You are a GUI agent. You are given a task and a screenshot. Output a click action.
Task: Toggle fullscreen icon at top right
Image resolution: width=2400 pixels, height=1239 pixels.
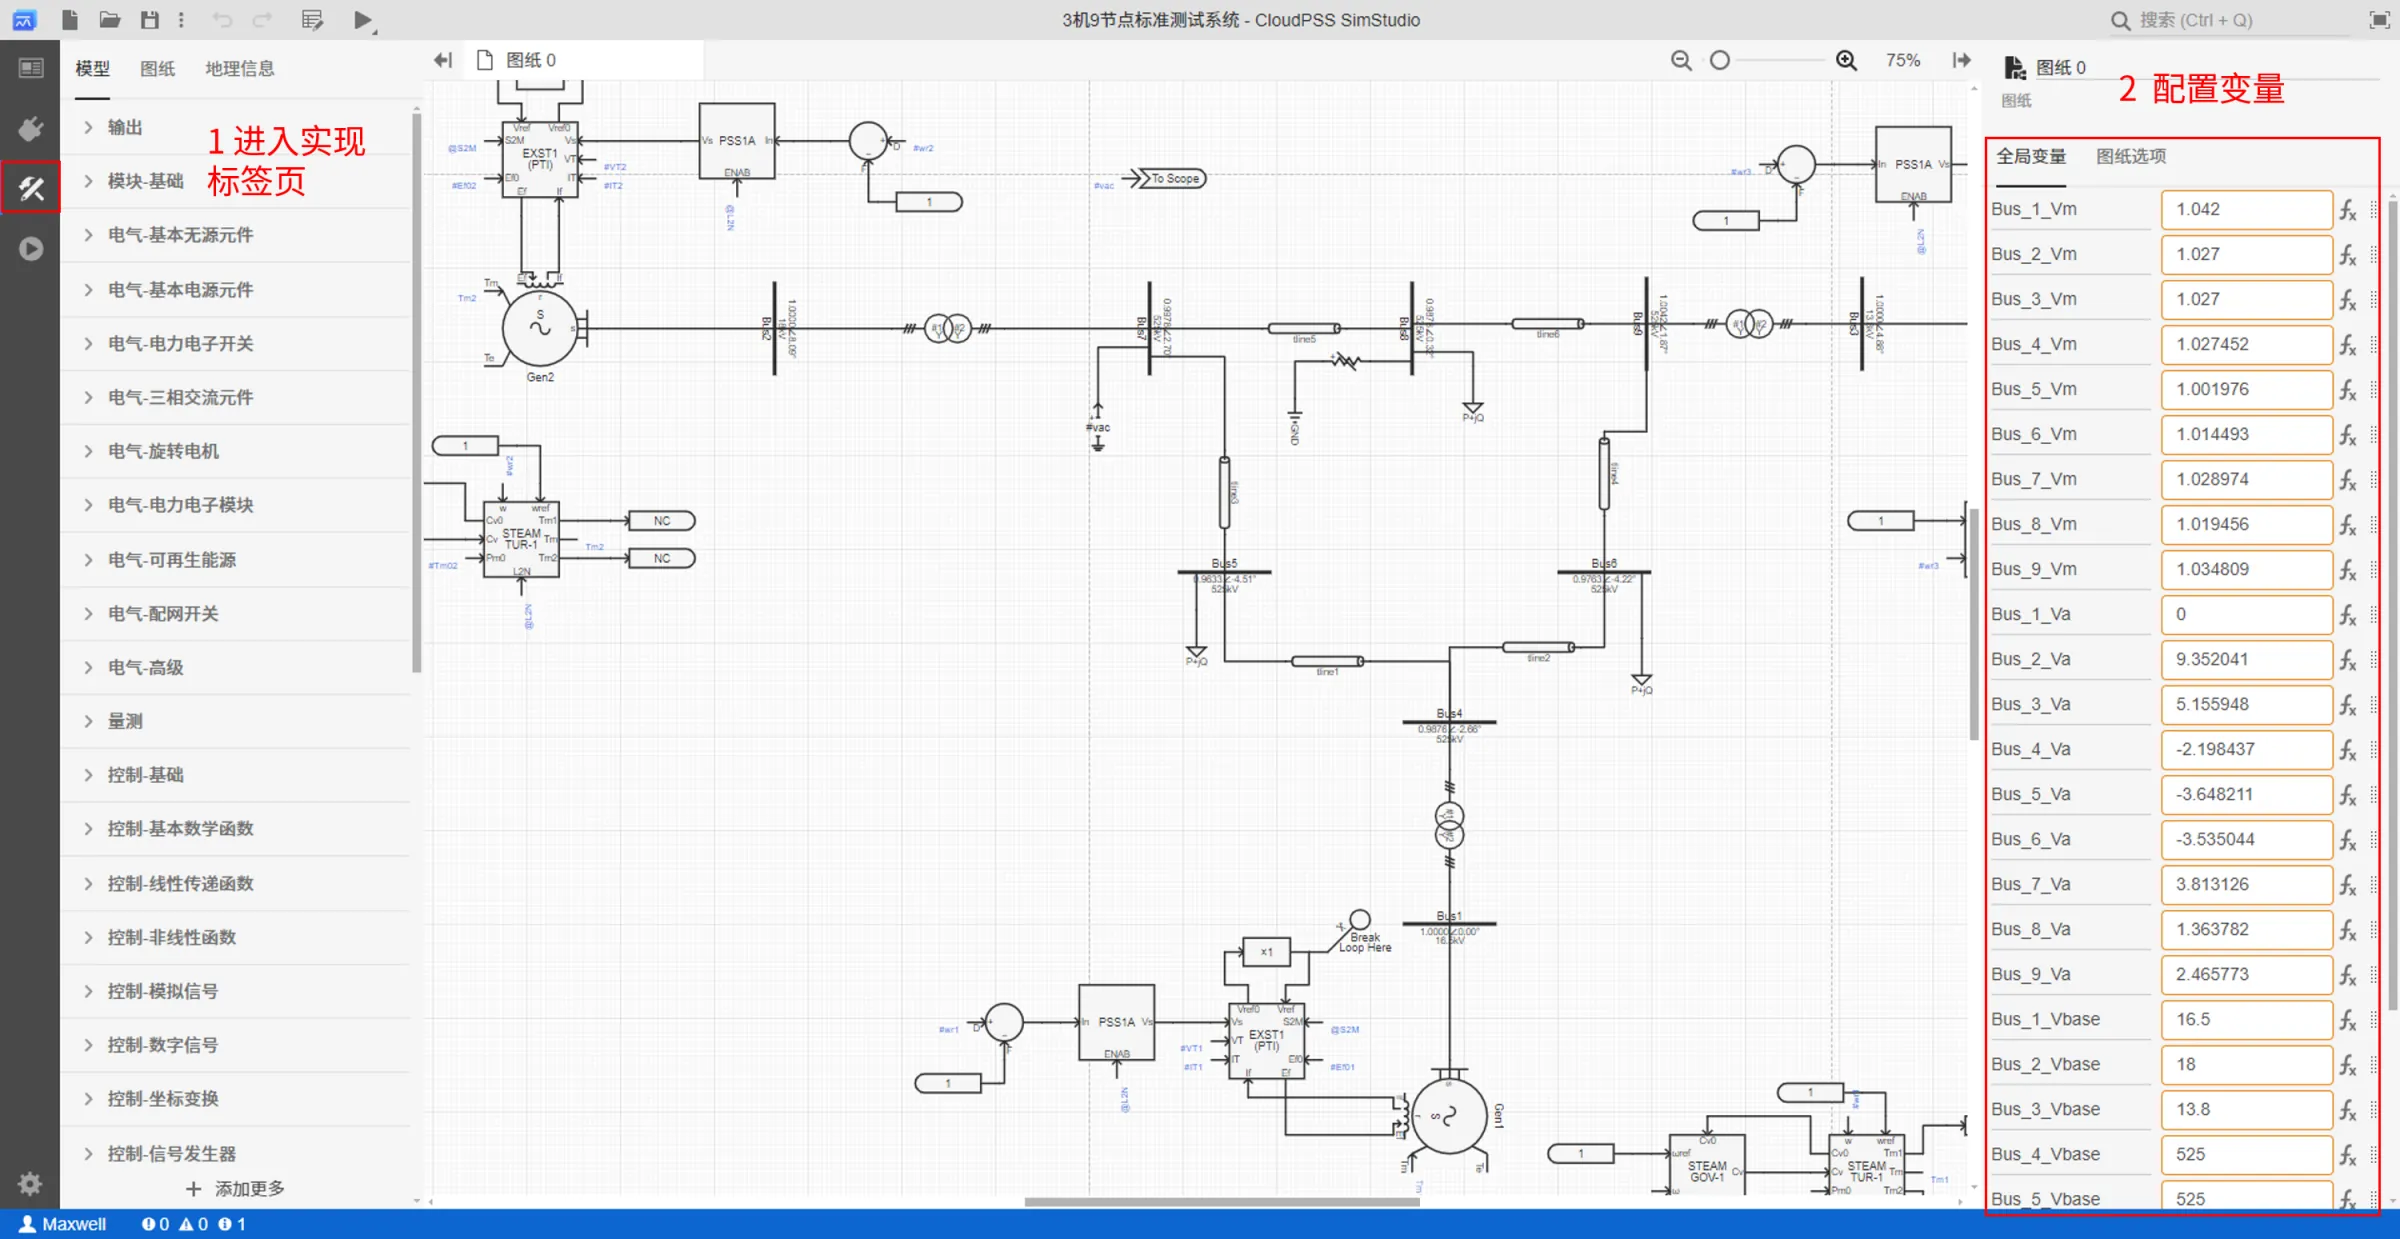tap(2379, 20)
